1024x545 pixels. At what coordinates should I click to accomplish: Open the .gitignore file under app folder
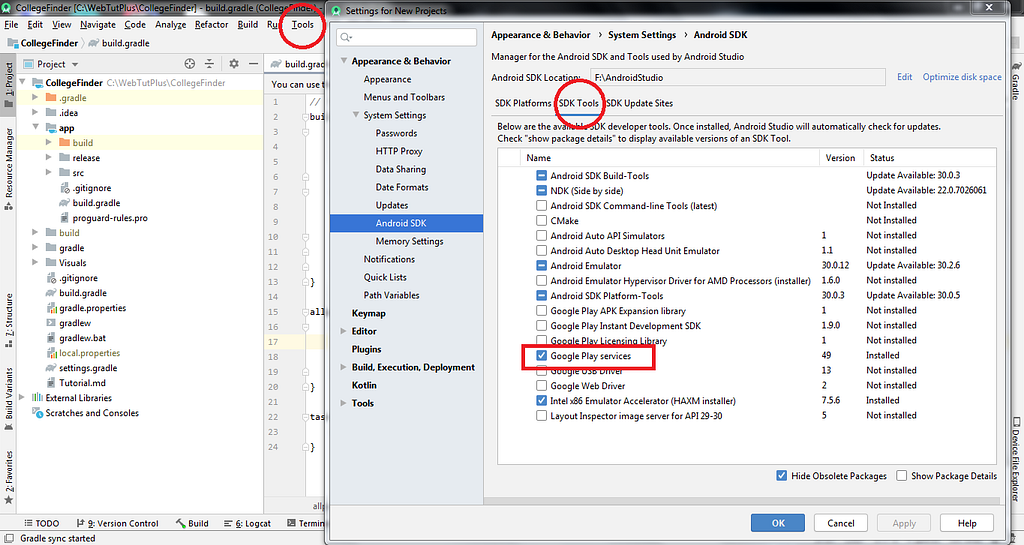pyautogui.click(x=91, y=188)
